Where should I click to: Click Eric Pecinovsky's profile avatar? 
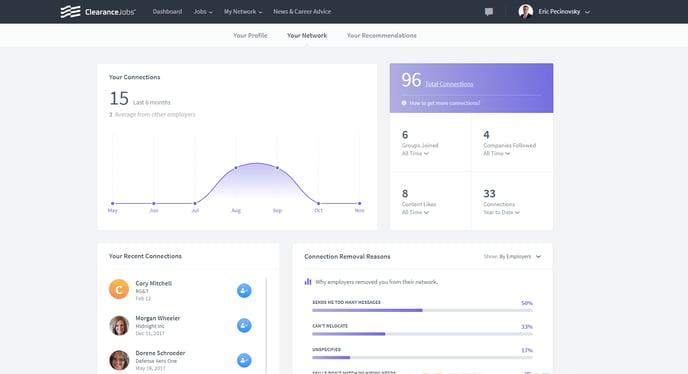[526, 11]
